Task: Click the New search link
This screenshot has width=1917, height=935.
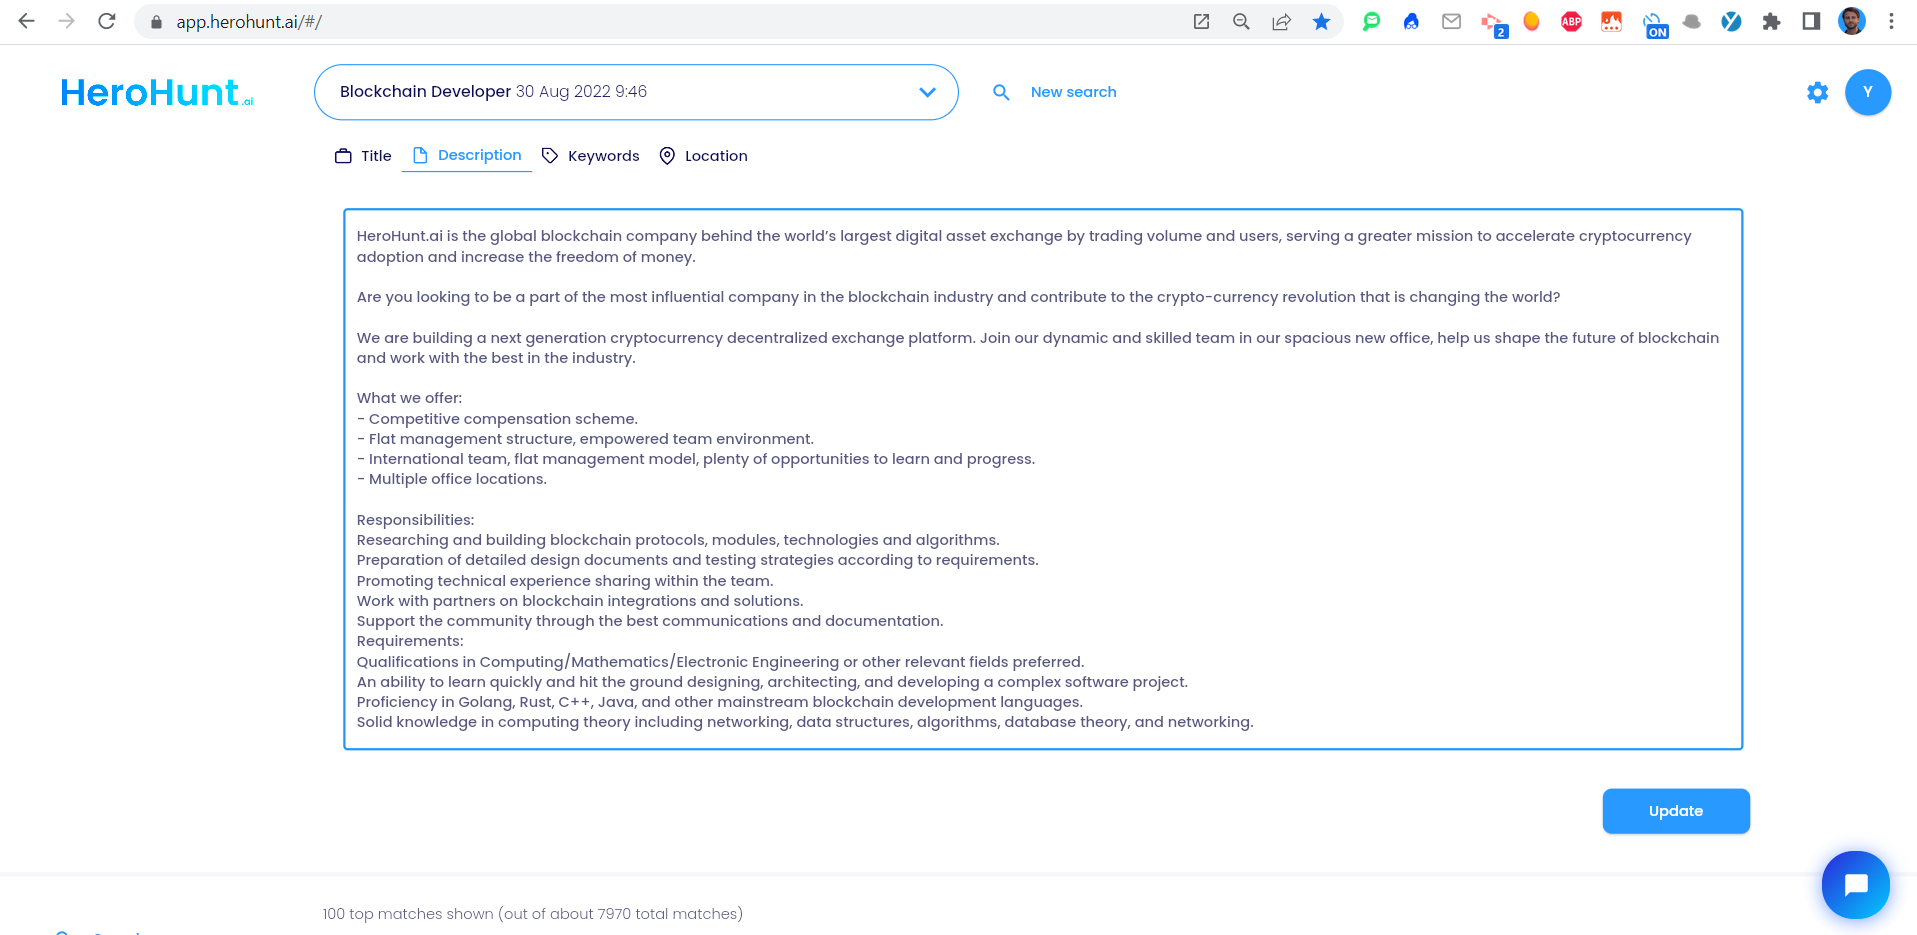Action: 1073,92
